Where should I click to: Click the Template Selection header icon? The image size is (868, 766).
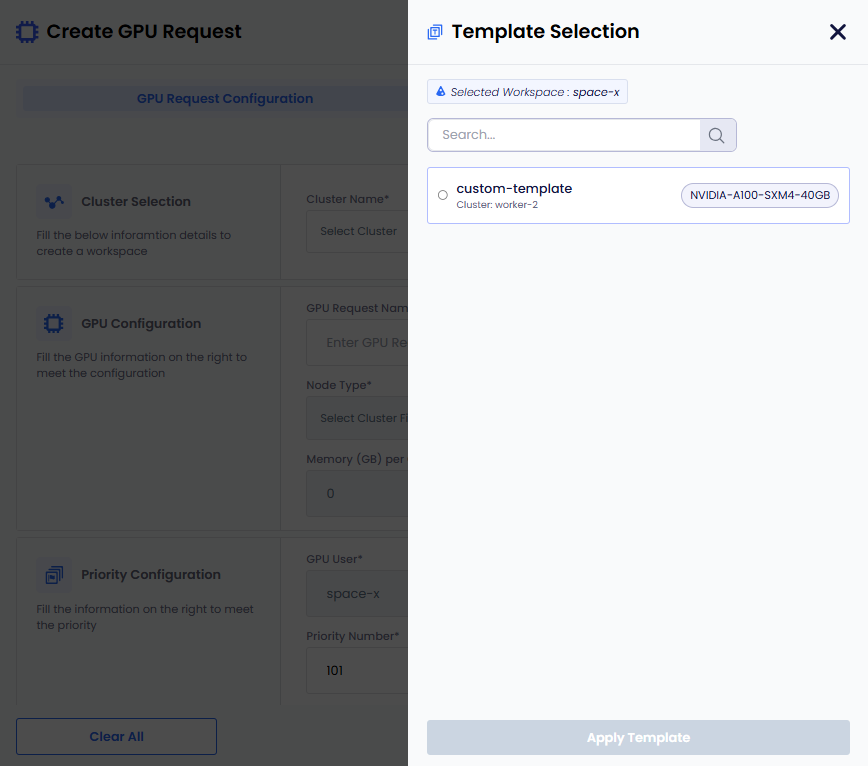point(435,32)
